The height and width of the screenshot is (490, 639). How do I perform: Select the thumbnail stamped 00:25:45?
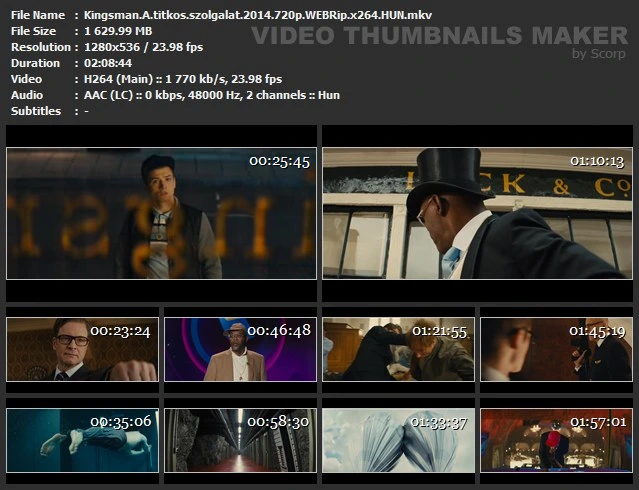point(161,213)
